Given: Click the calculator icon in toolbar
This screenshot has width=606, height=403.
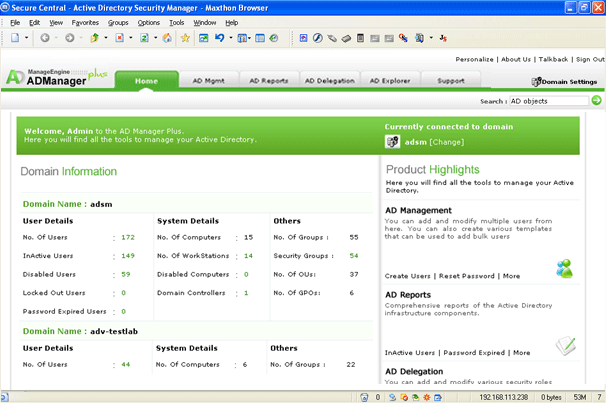Looking at the screenshot, I should (360, 38).
